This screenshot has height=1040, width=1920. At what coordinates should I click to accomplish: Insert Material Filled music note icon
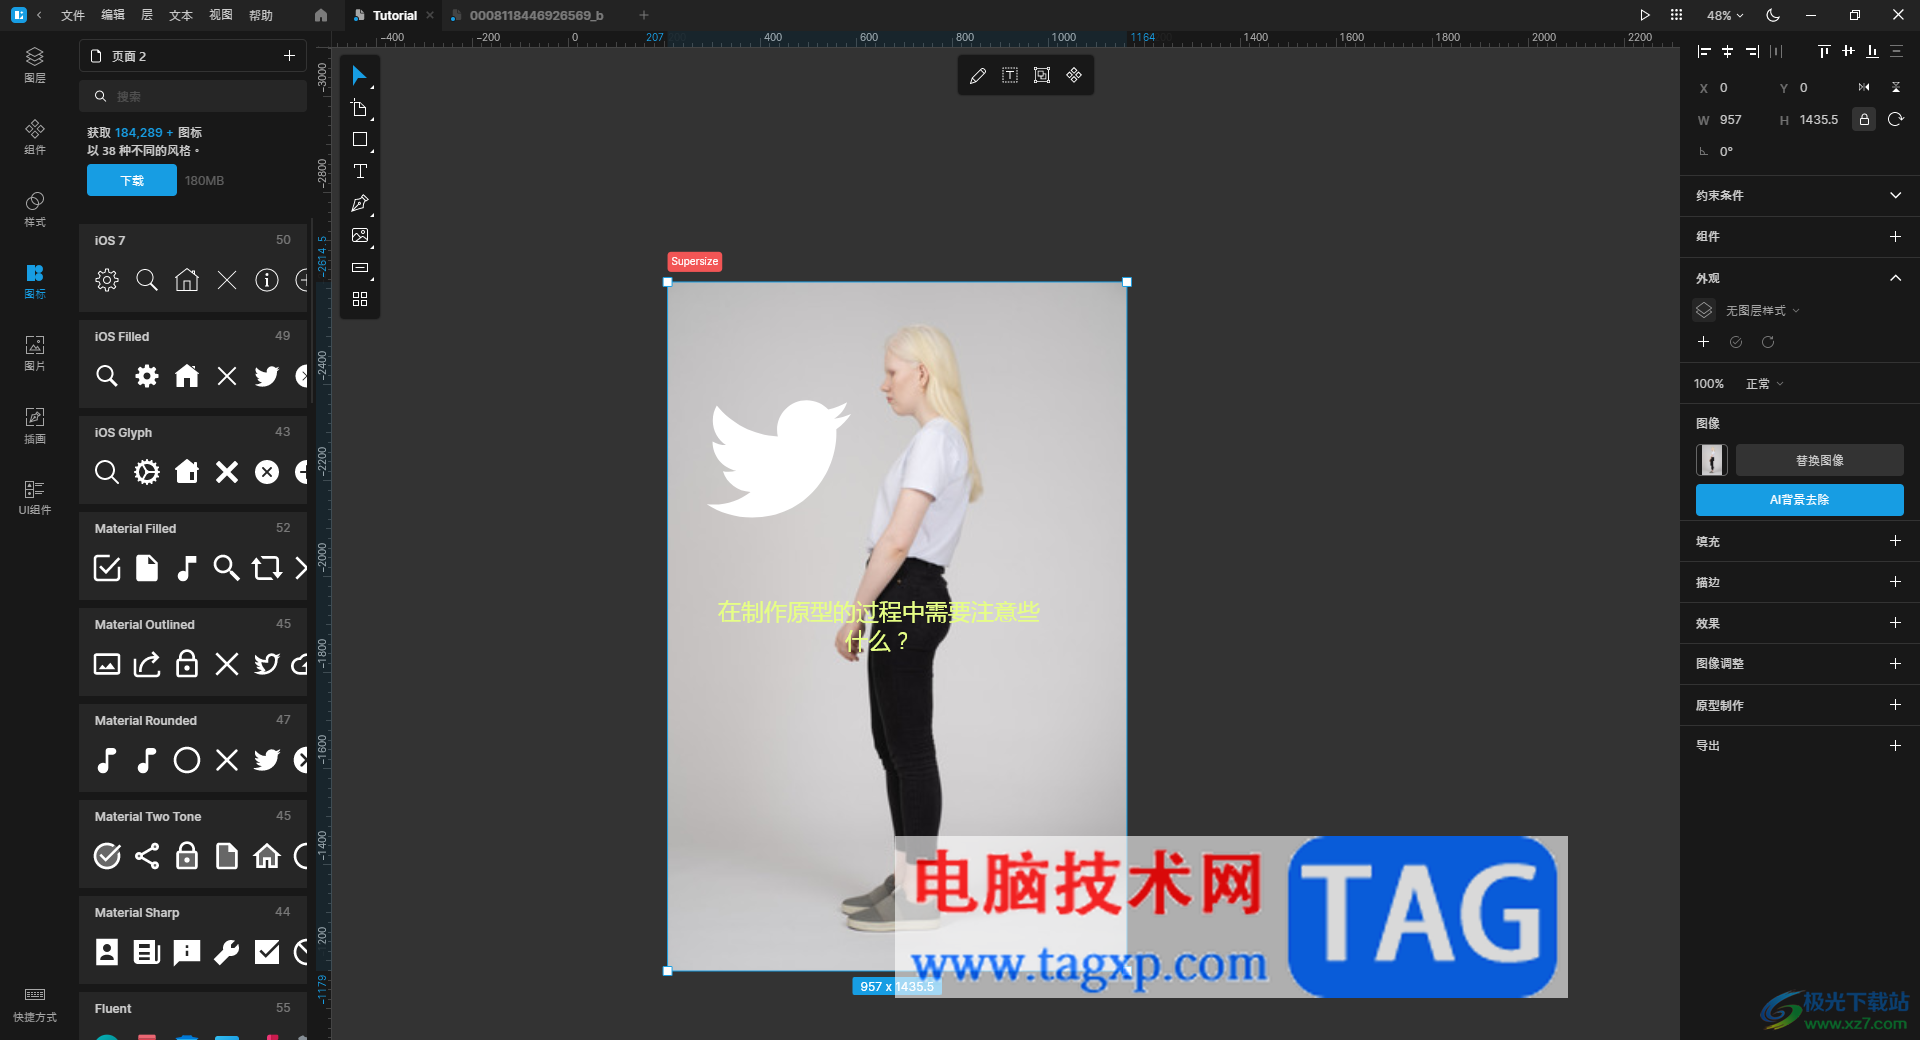tap(187, 568)
